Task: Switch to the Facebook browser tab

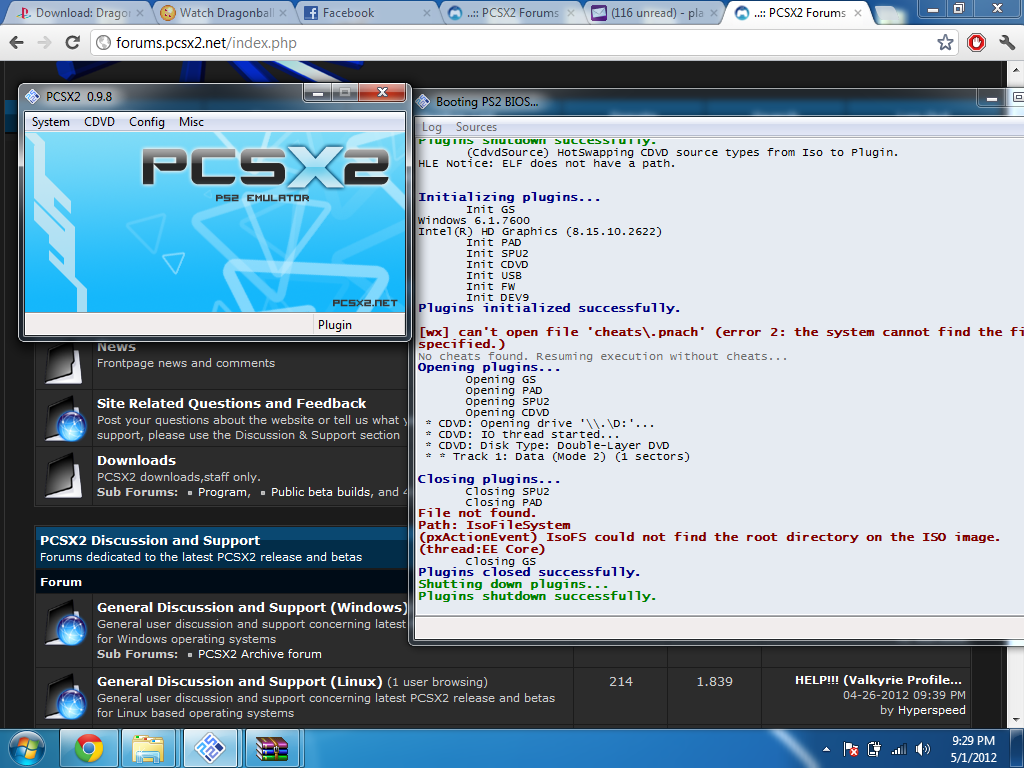Action: coord(367,12)
